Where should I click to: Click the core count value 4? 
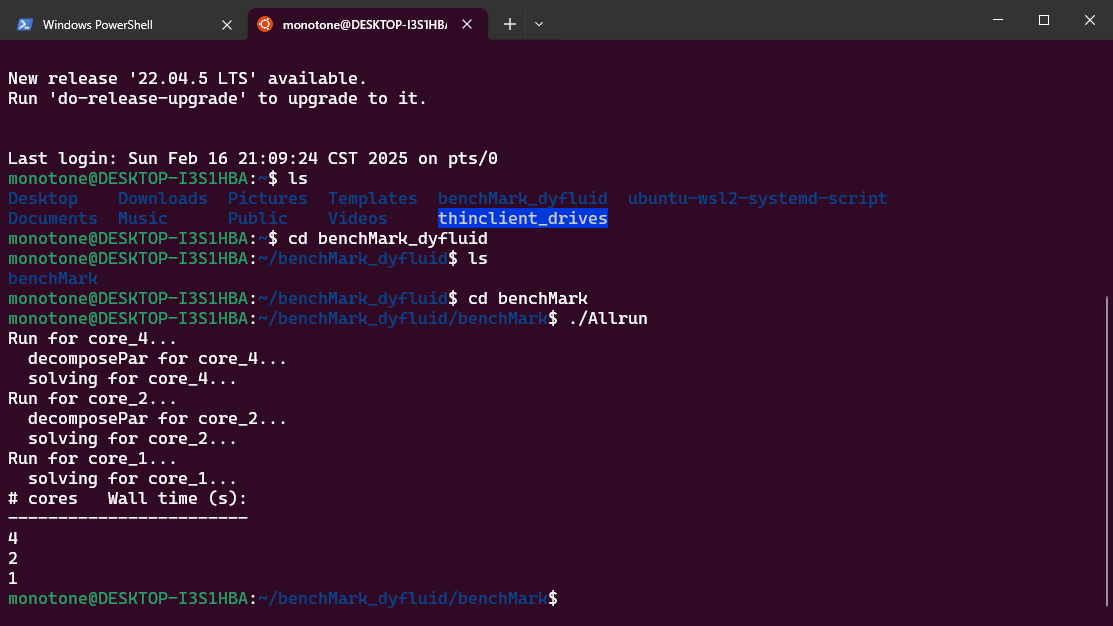click(x=13, y=538)
